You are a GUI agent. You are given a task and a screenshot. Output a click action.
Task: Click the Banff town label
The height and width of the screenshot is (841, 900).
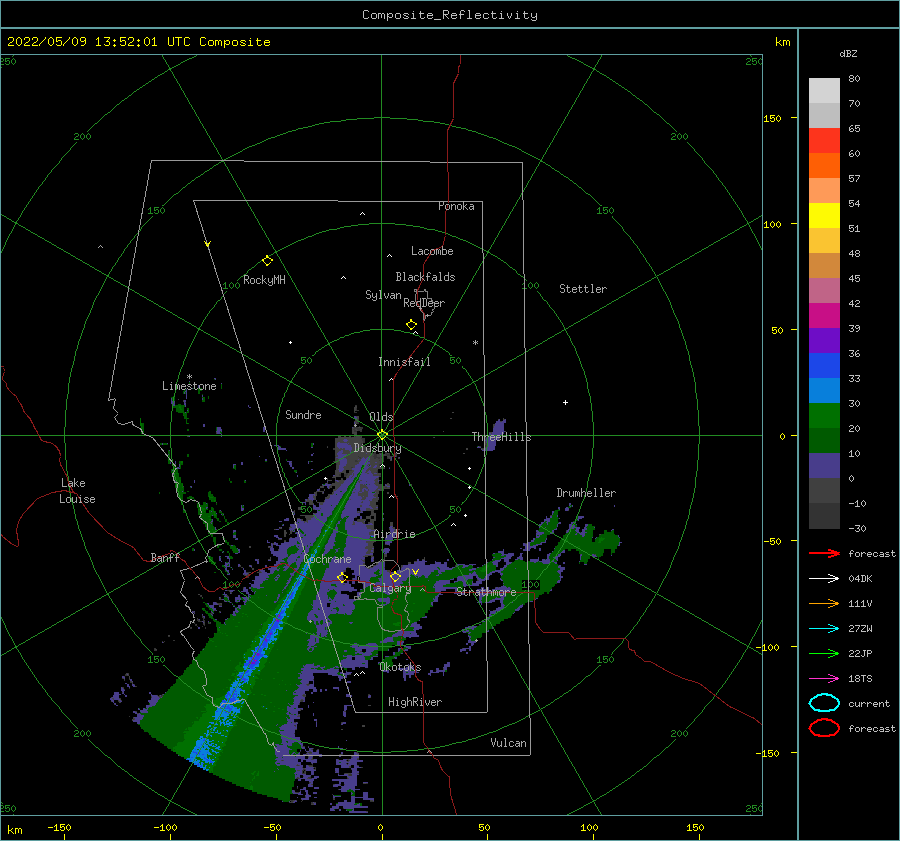click(x=165, y=557)
